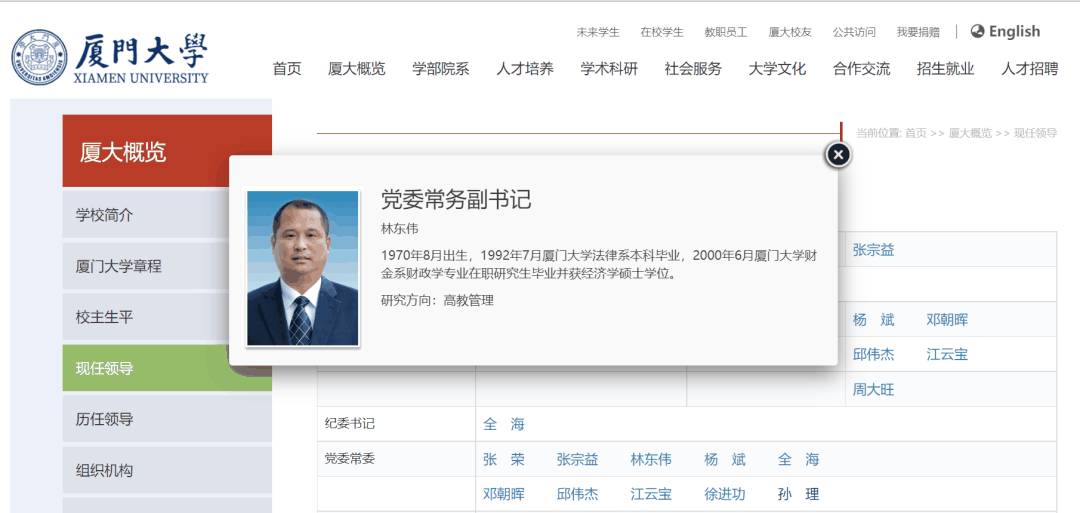Open the 招生就业 navigation menu

coord(945,69)
